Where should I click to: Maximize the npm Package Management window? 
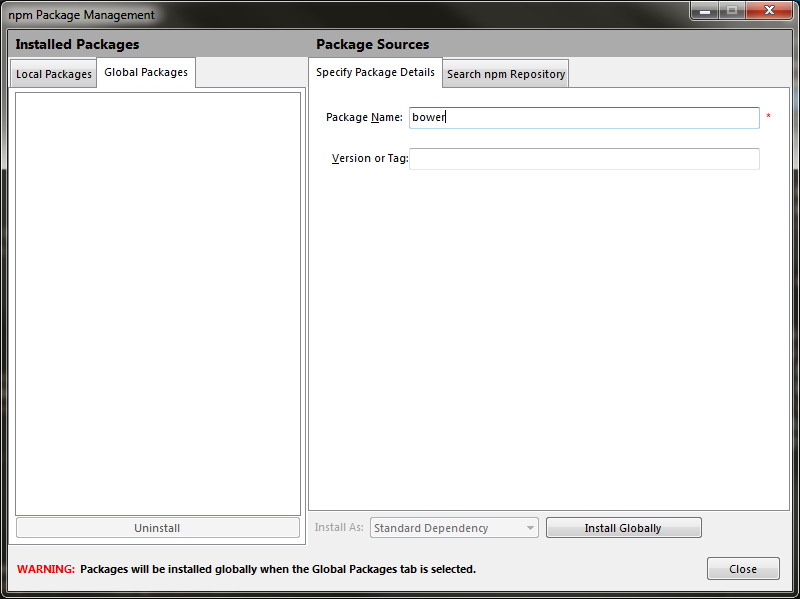pyautogui.click(x=732, y=10)
